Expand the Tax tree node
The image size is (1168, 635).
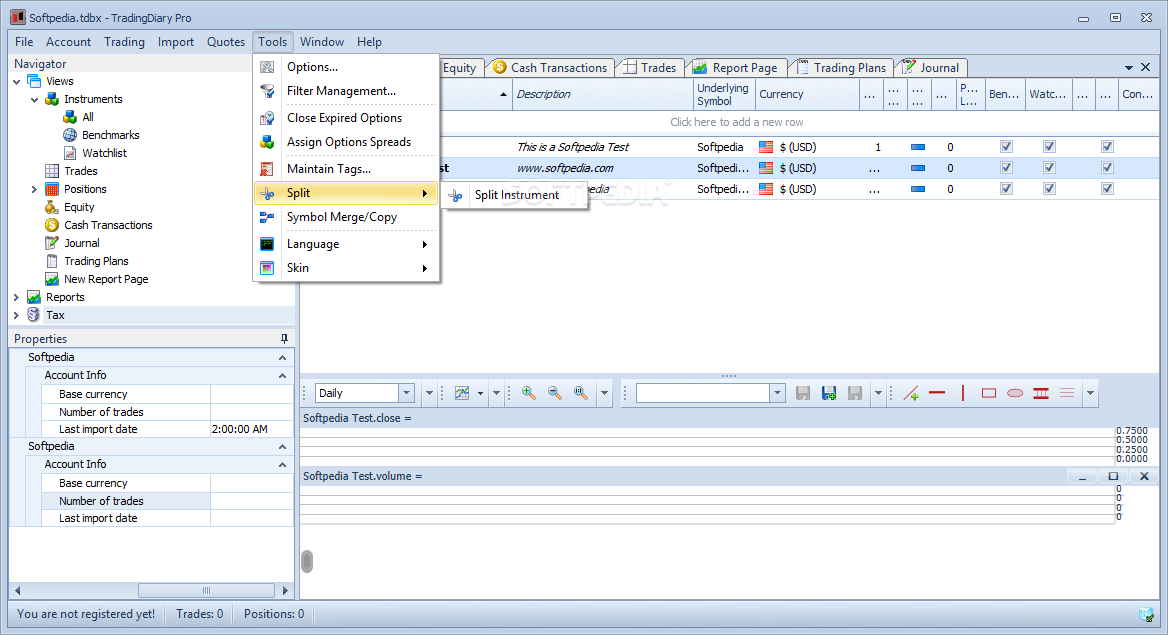coord(16,315)
